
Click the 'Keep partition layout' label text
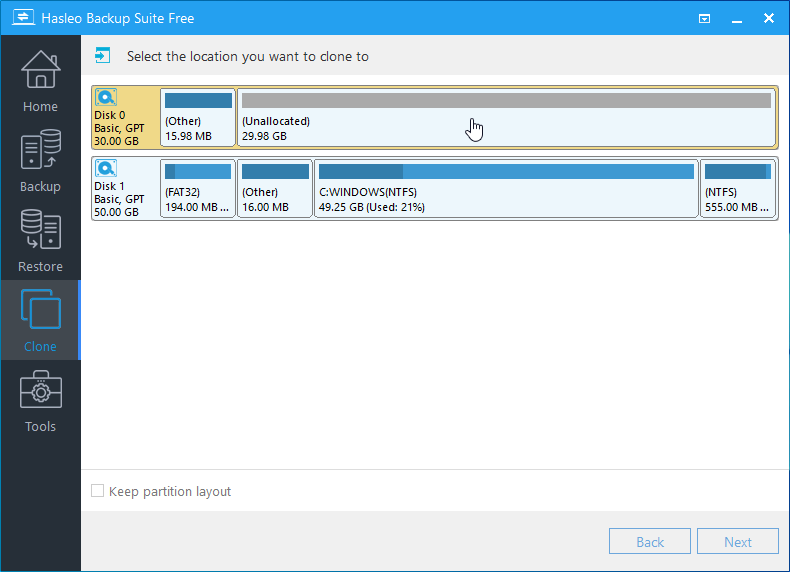(170, 491)
